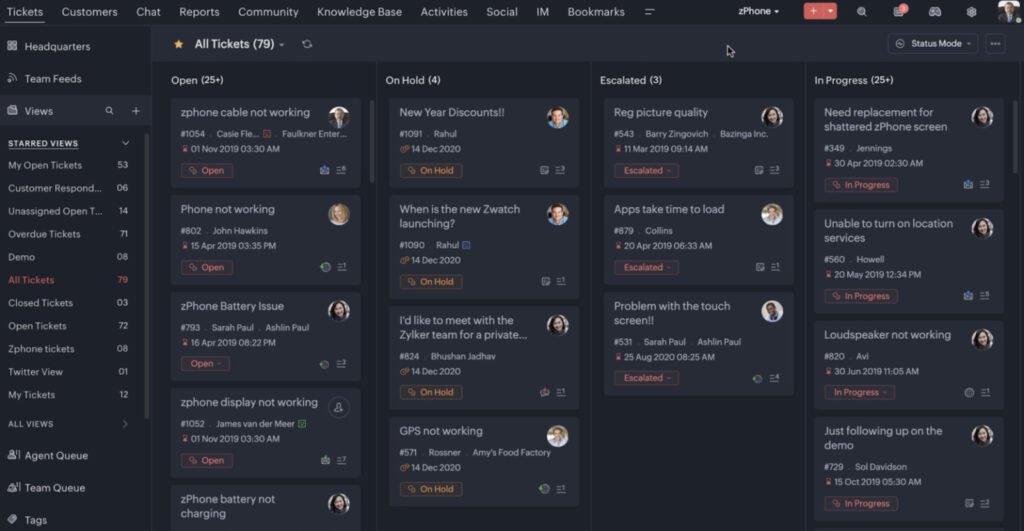Open the zPhone department dropdown
The width and height of the screenshot is (1024, 531).
click(758, 11)
